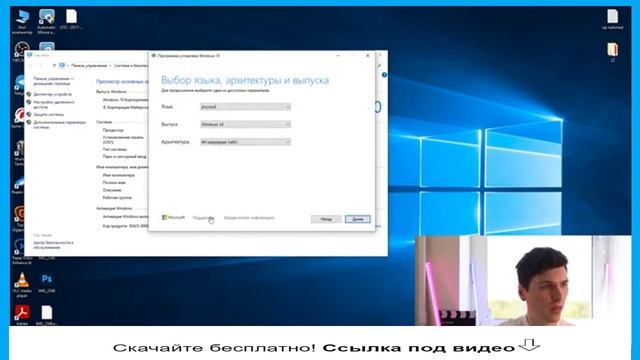Click the System window title bar icon
Screen dimensions: 640x360
point(29,55)
